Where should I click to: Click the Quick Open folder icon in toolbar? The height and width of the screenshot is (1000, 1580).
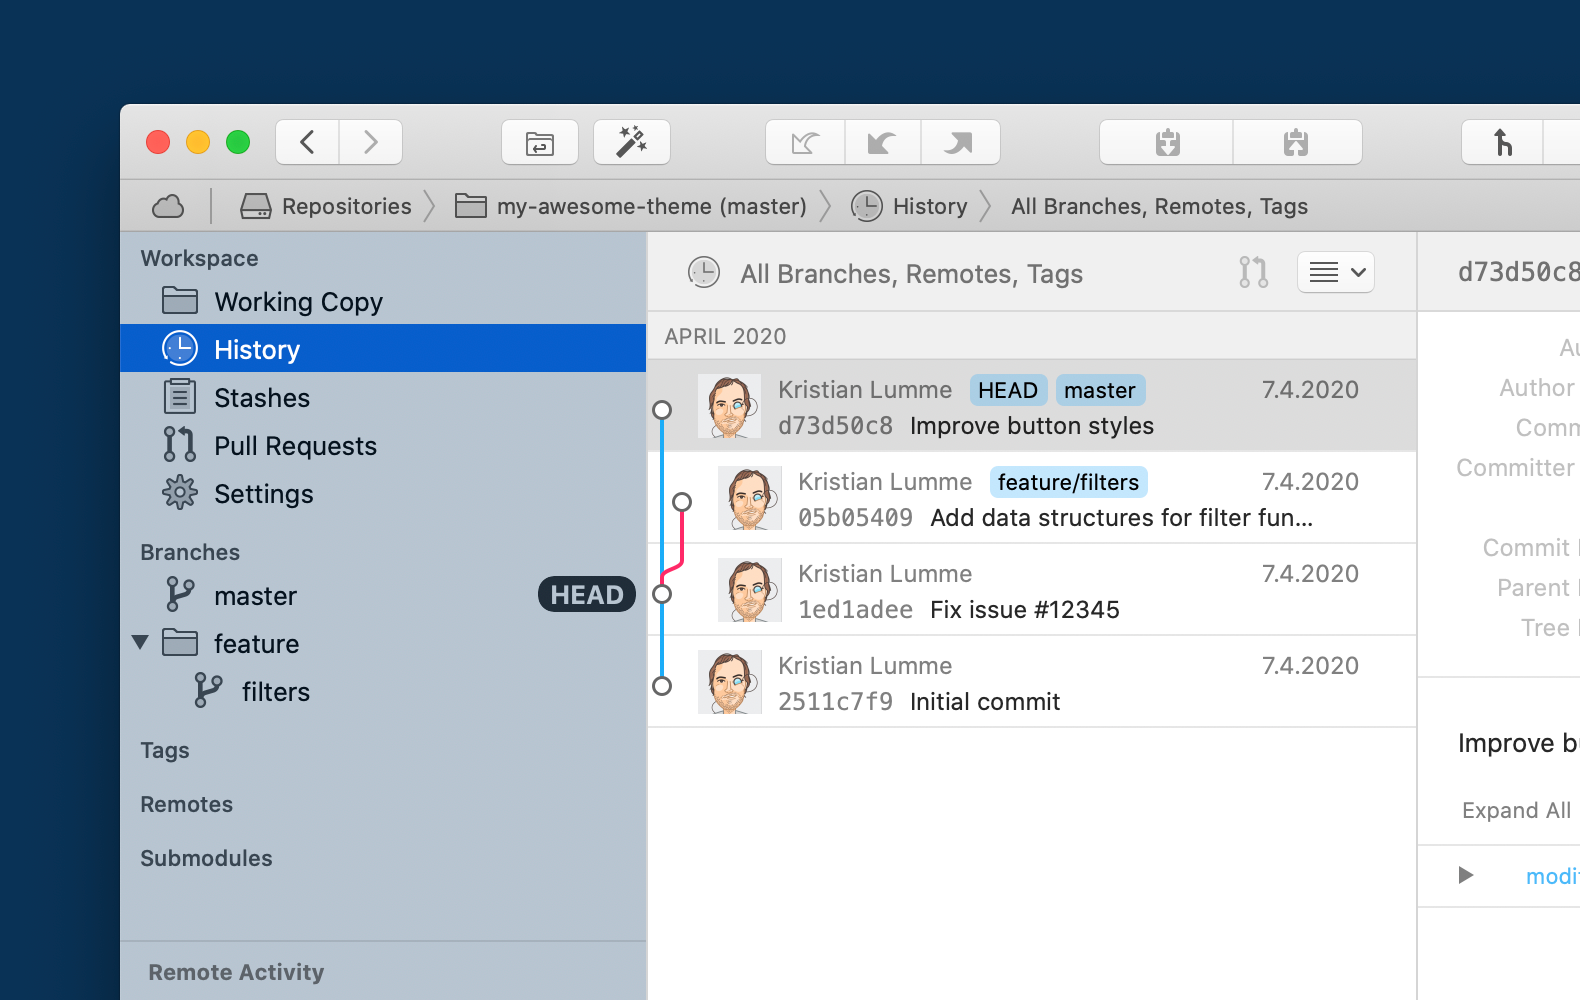click(540, 143)
